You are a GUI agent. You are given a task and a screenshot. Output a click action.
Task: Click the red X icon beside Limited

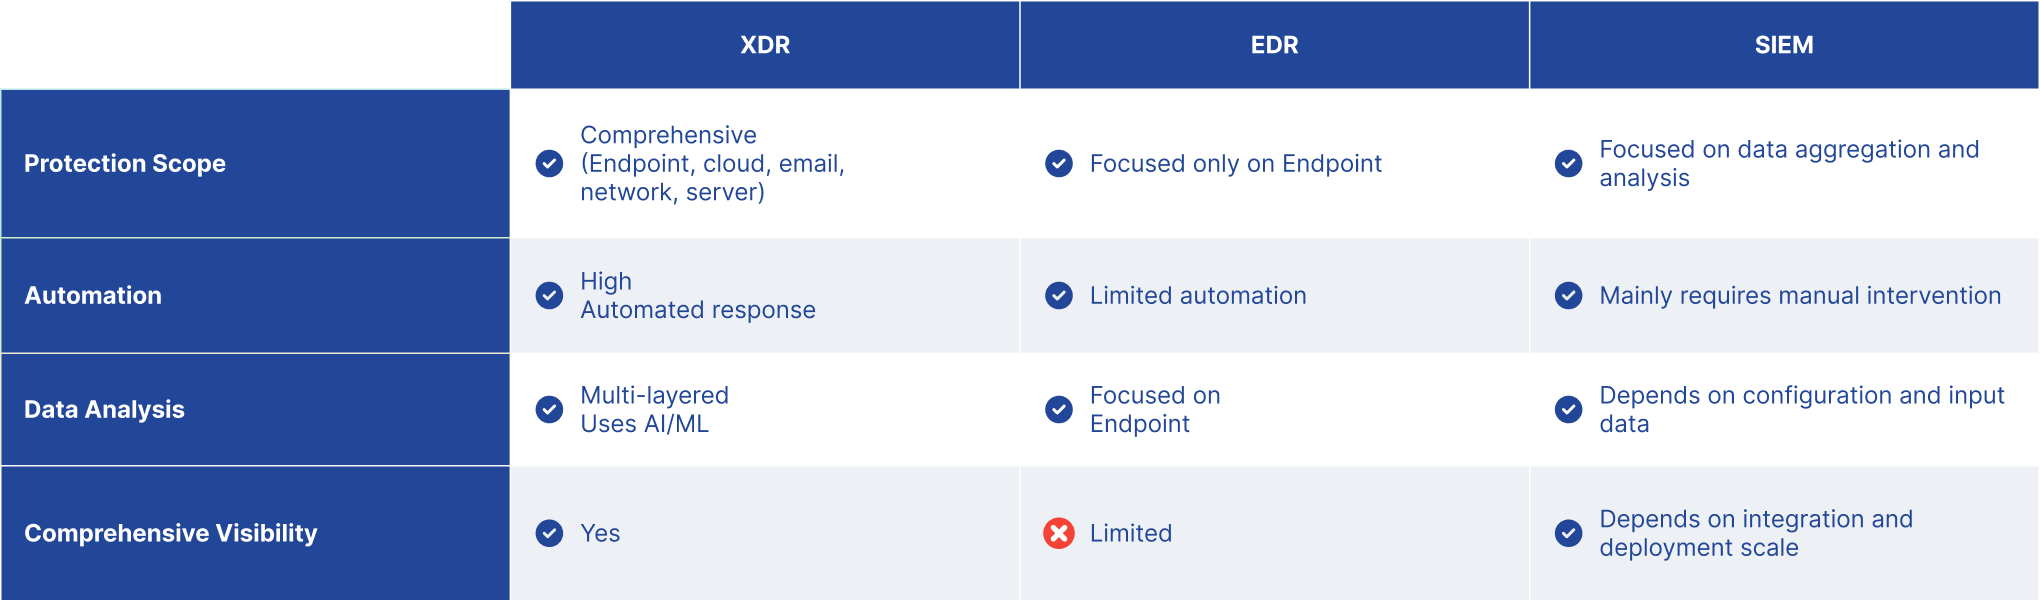point(1059,533)
